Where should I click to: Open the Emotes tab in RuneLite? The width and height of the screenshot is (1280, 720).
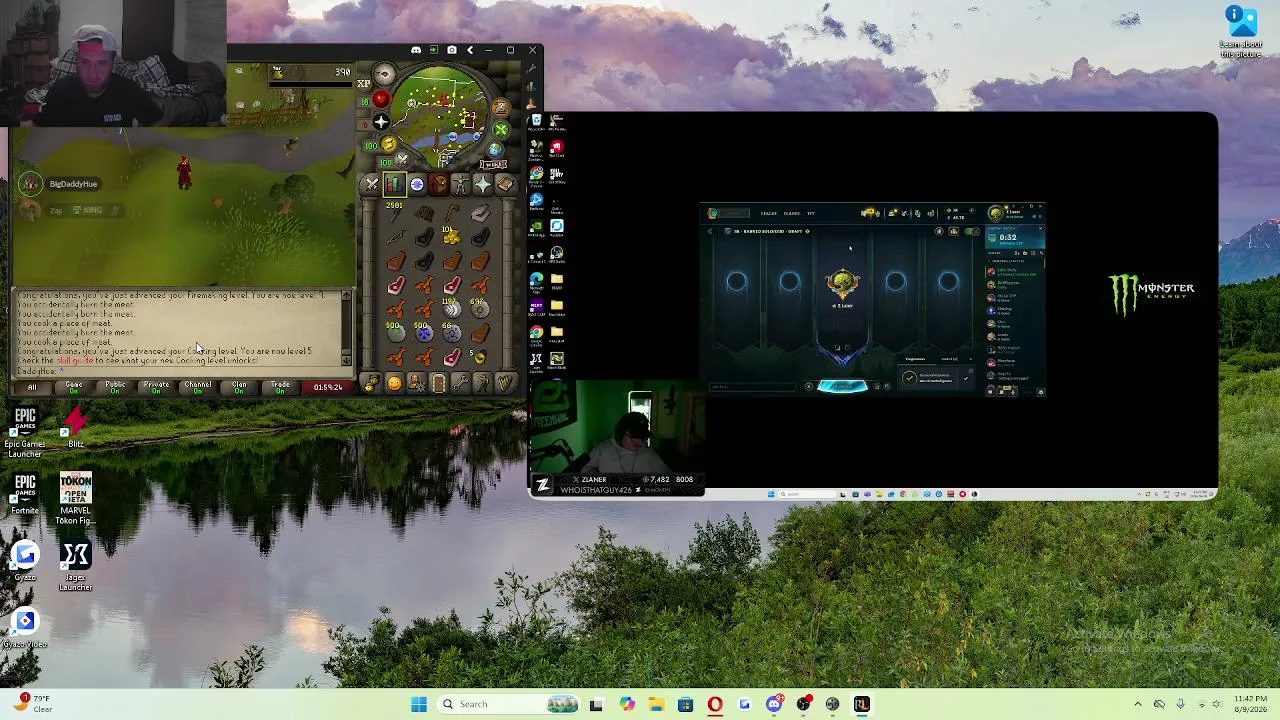[482, 383]
